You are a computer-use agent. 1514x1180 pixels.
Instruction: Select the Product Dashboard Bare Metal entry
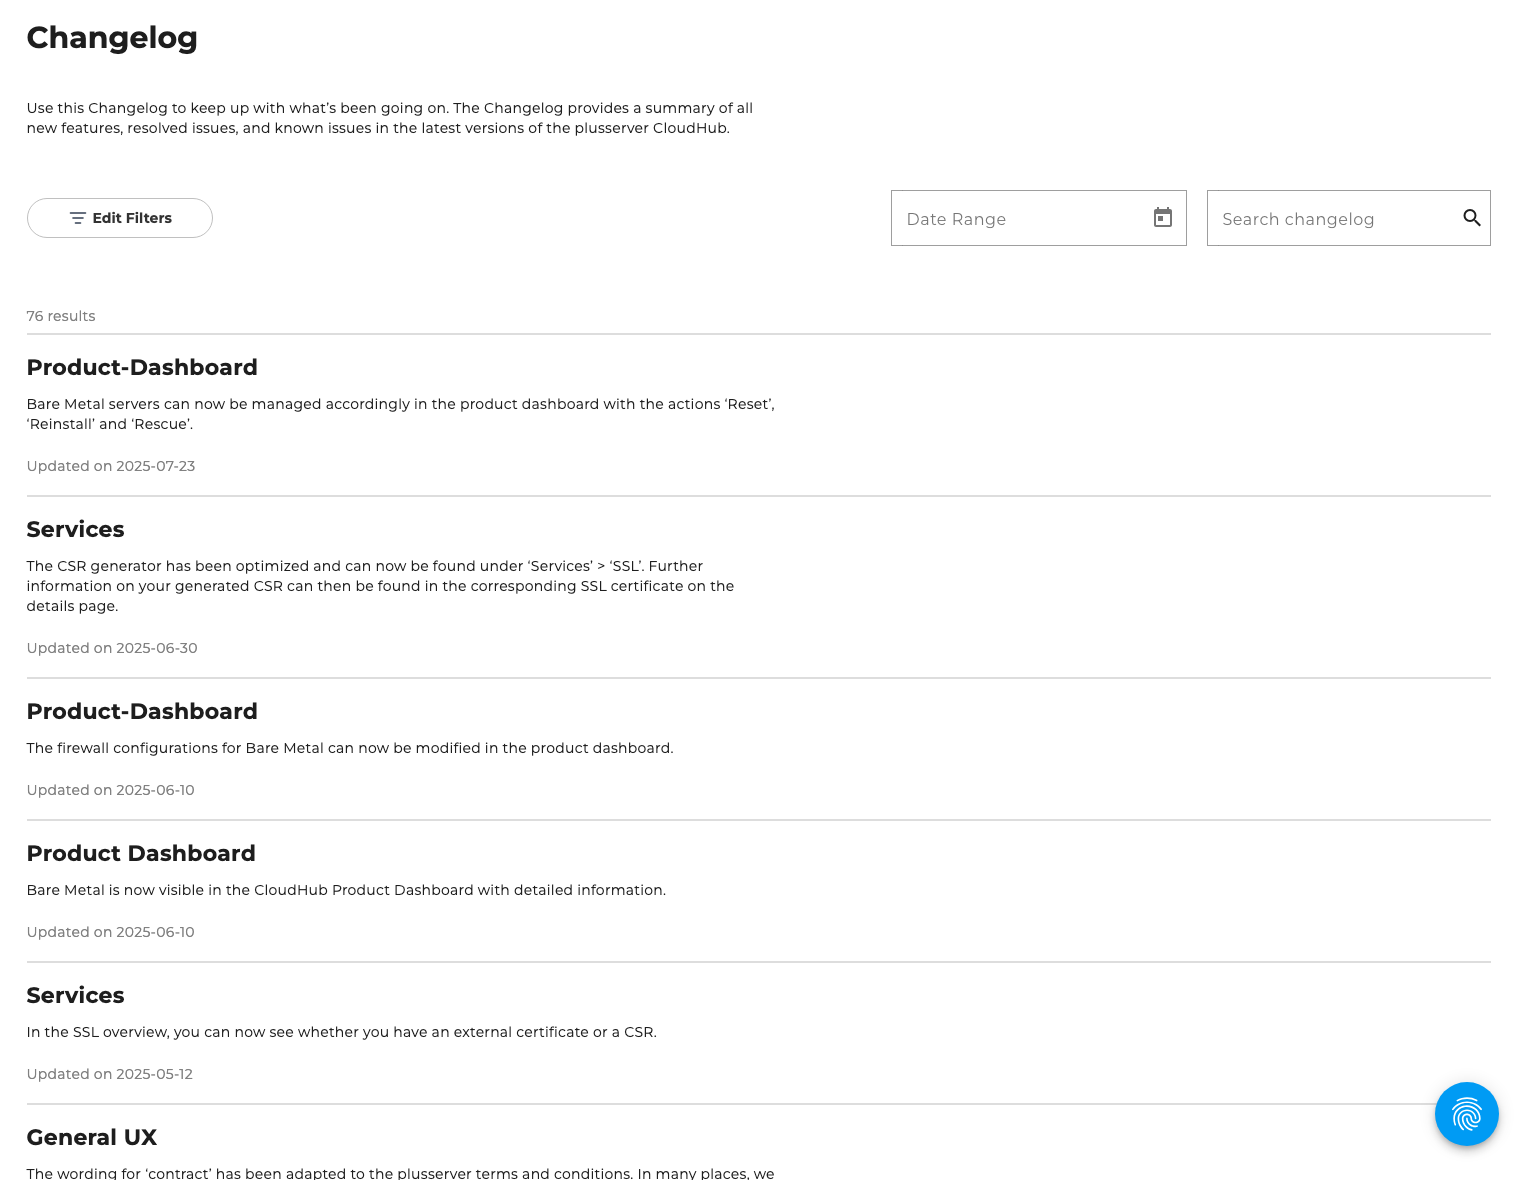click(141, 853)
